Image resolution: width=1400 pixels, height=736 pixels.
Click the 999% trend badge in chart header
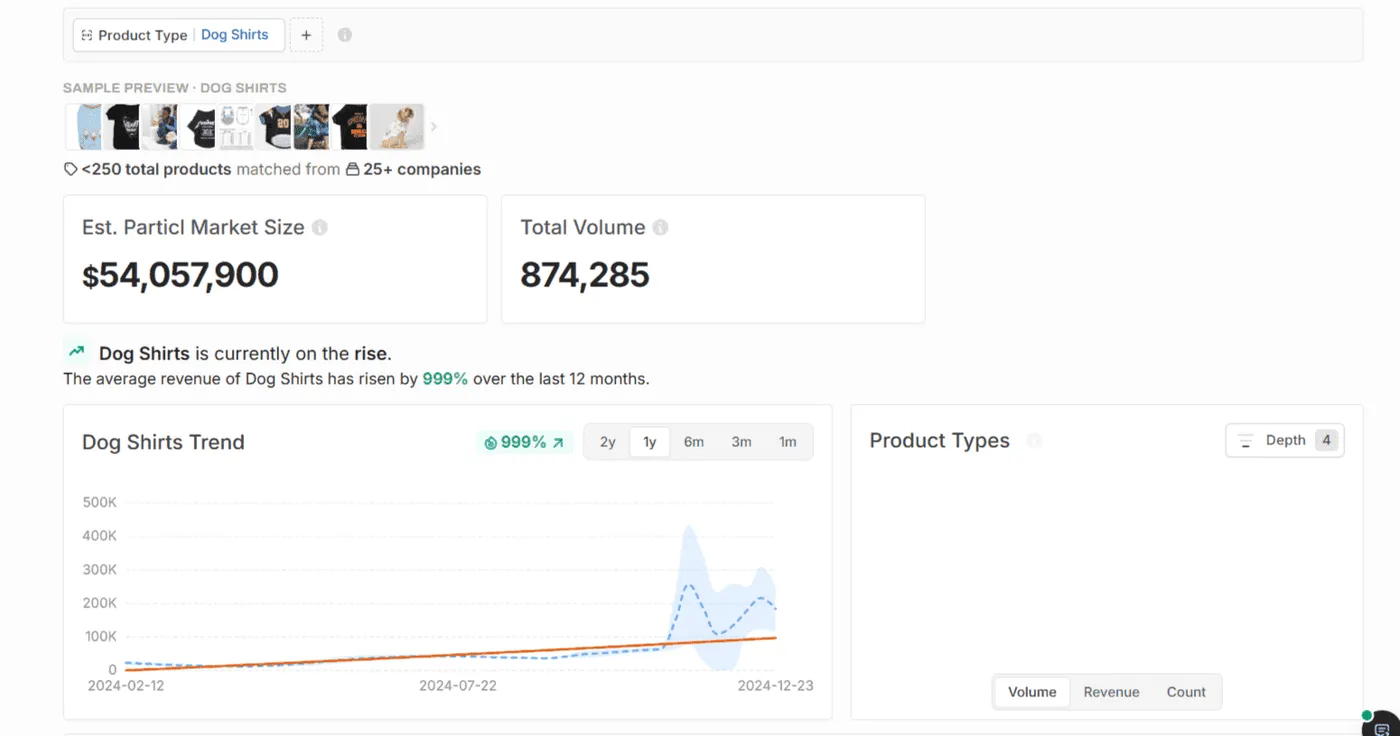pyautogui.click(x=524, y=442)
